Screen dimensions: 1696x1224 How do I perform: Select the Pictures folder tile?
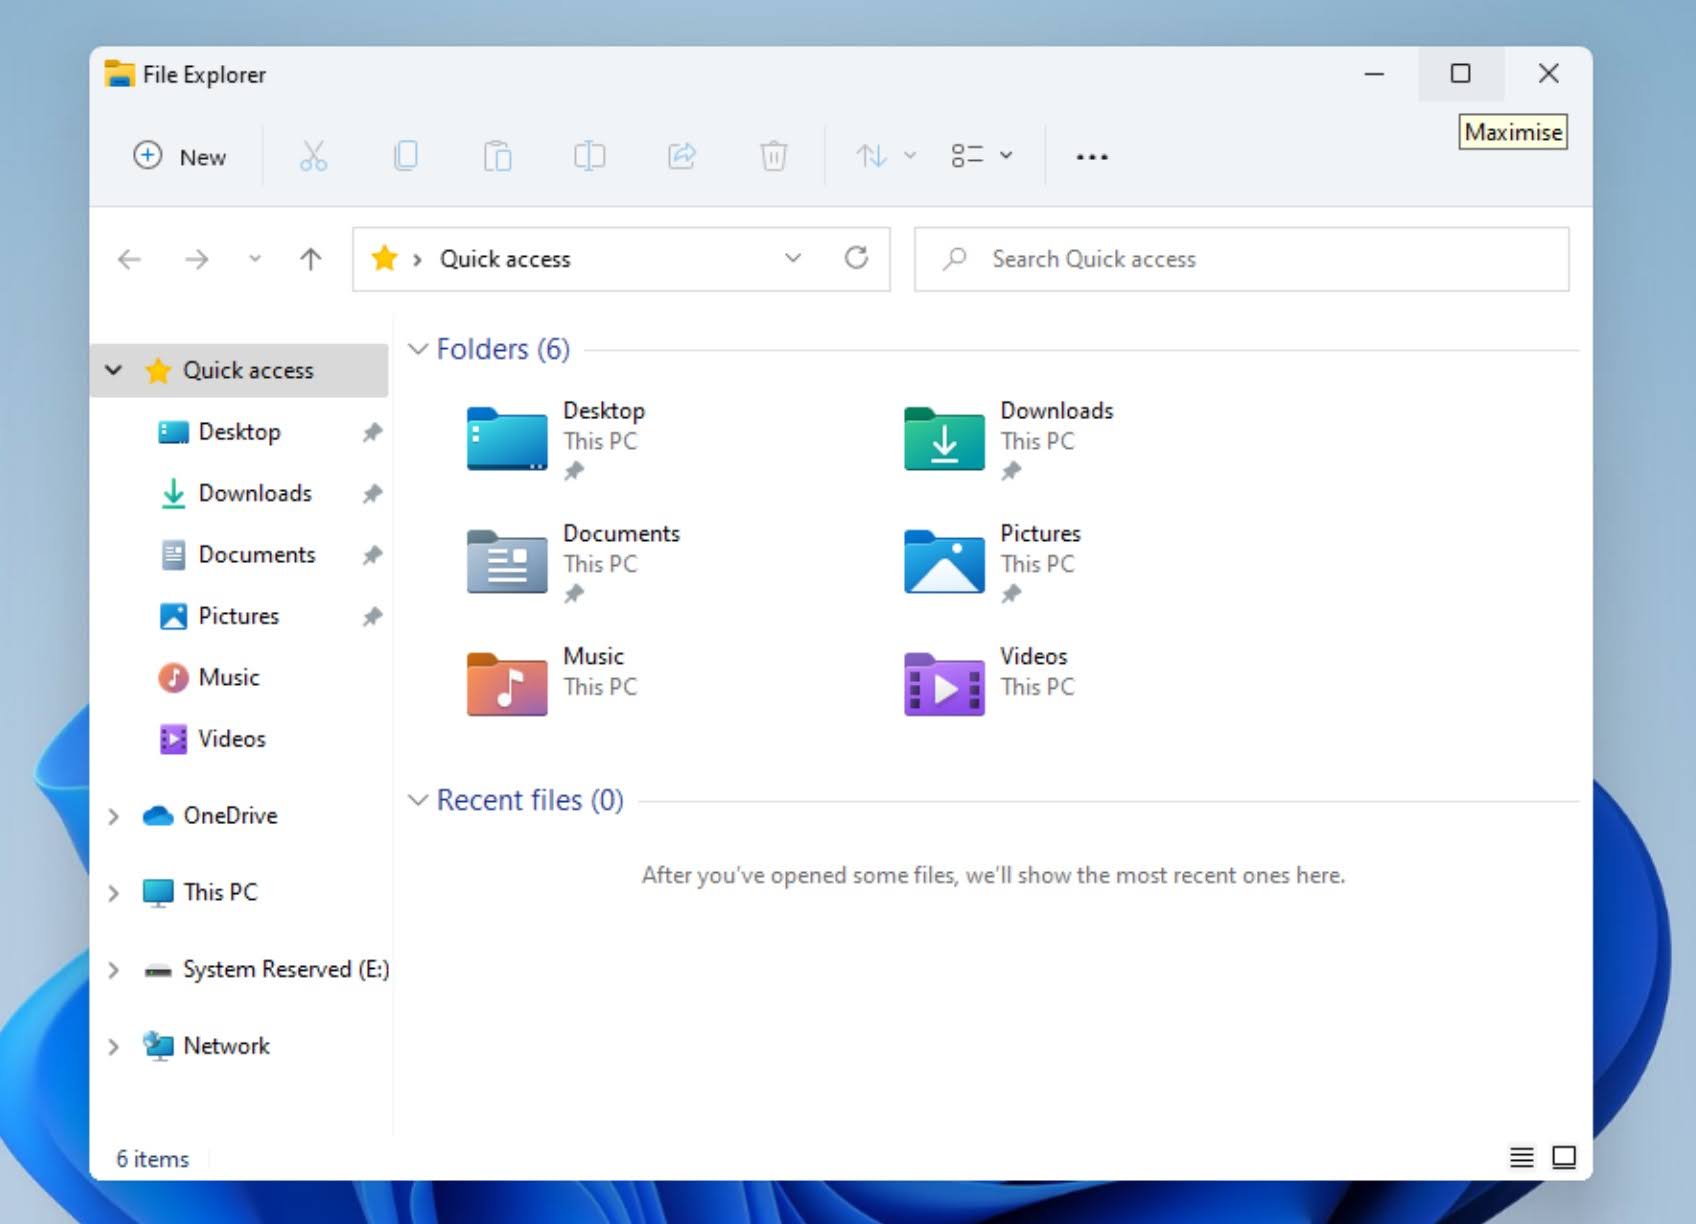[992, 563]
